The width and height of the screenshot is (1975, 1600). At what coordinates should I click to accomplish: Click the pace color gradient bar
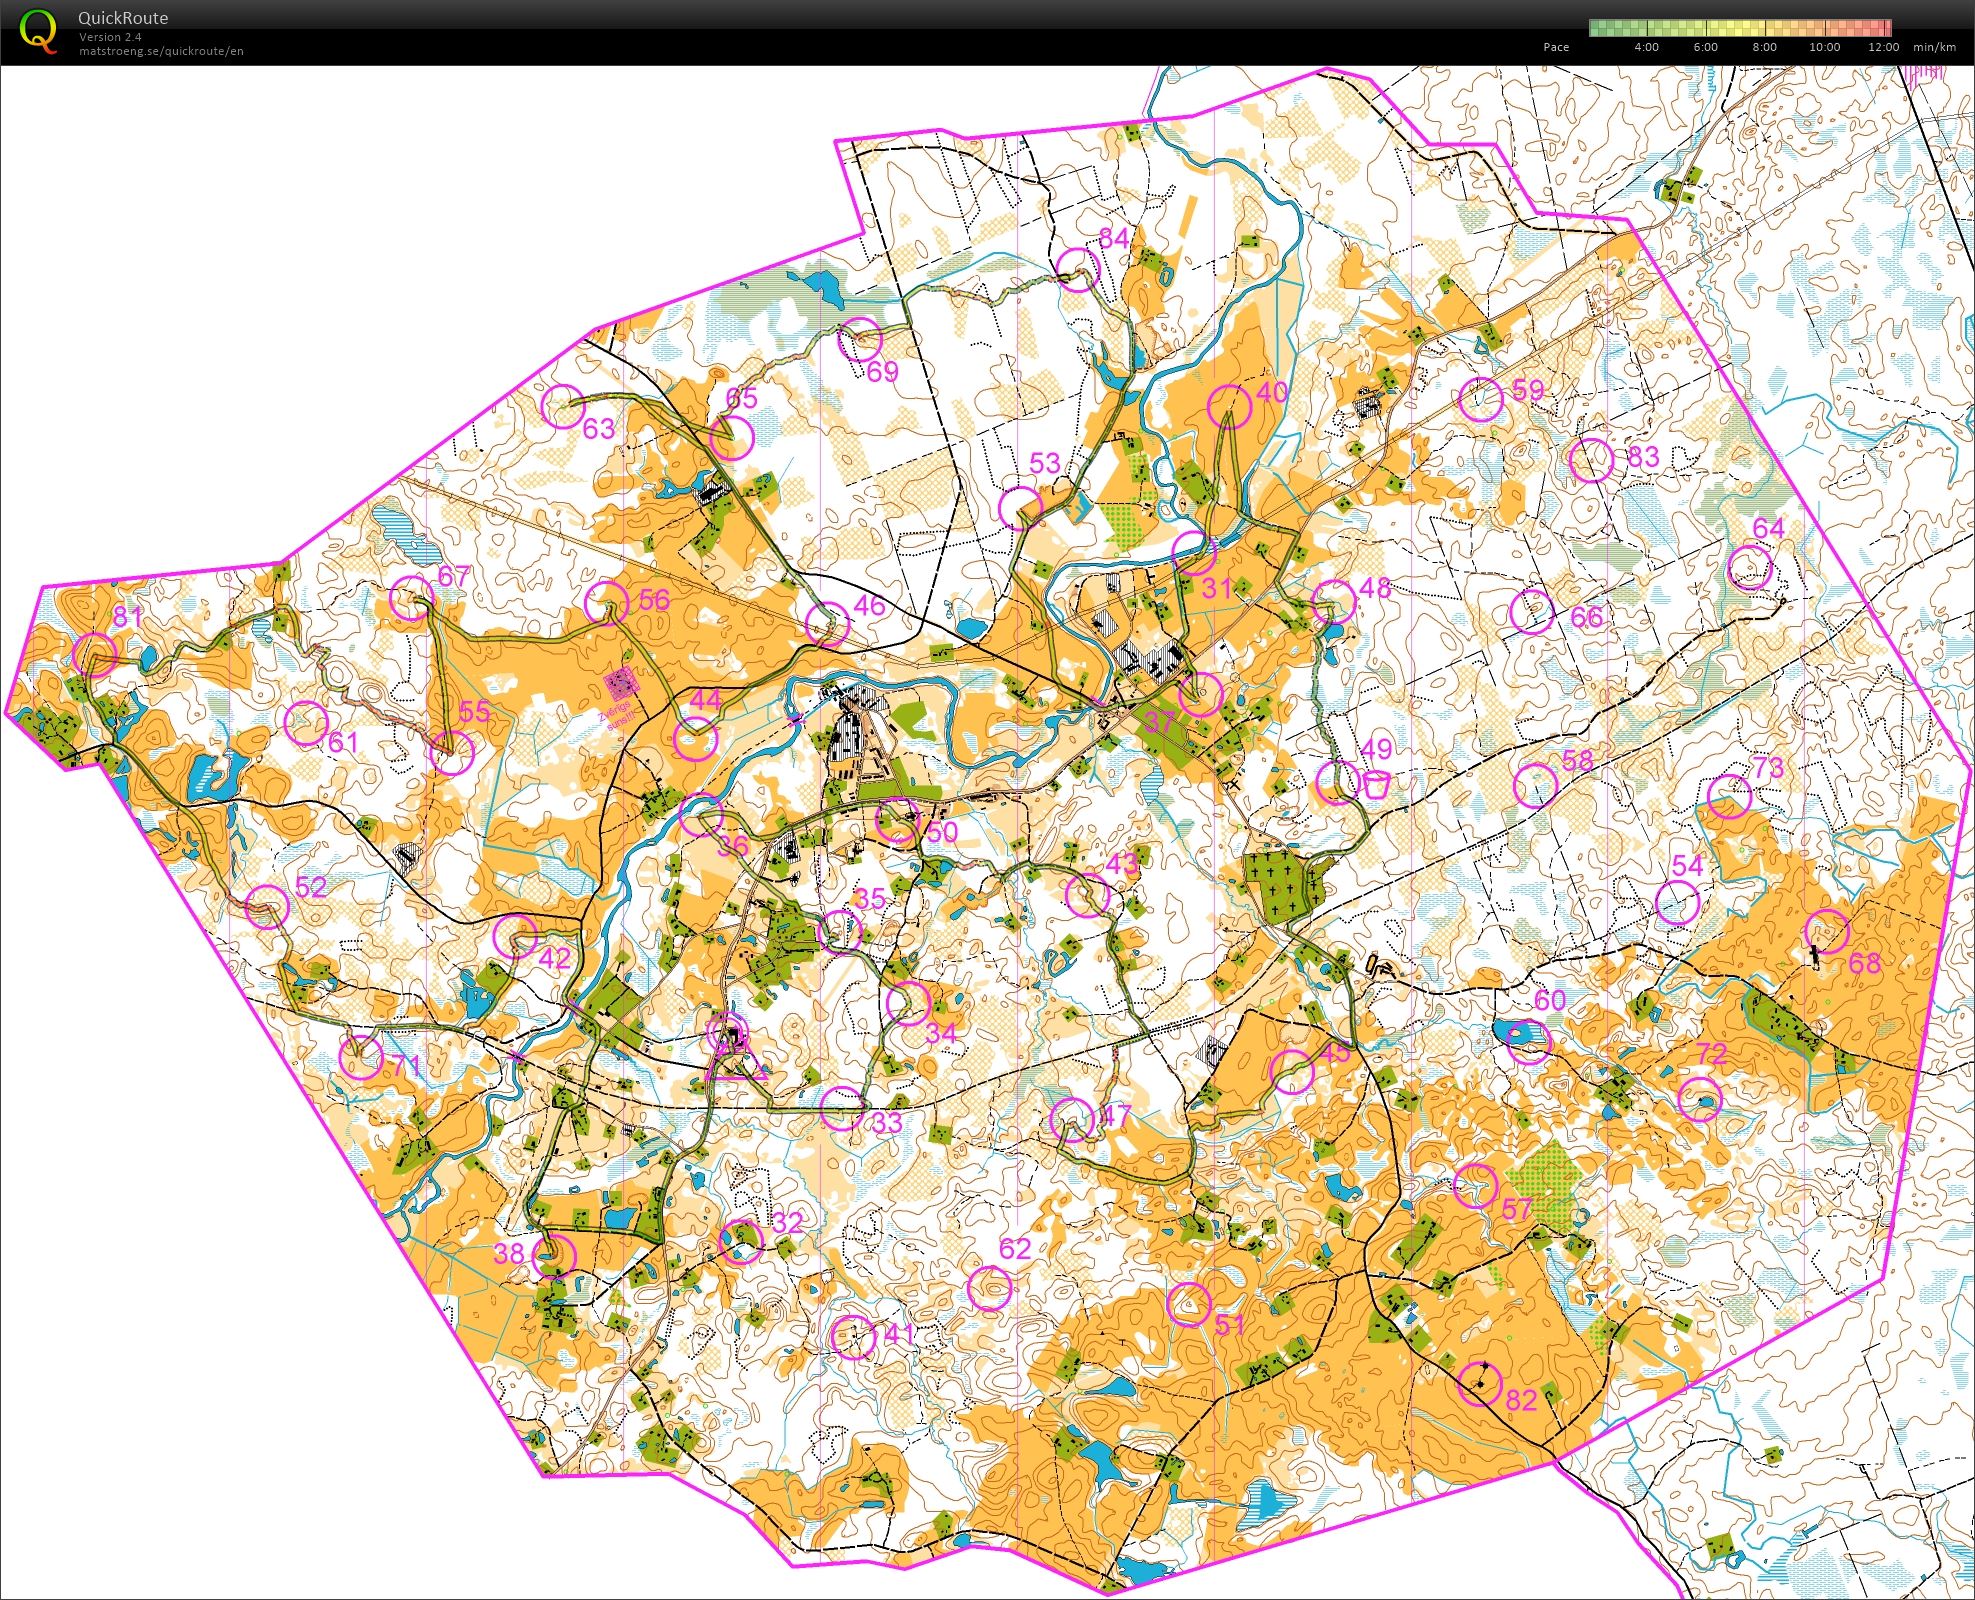pos(1740,28)
